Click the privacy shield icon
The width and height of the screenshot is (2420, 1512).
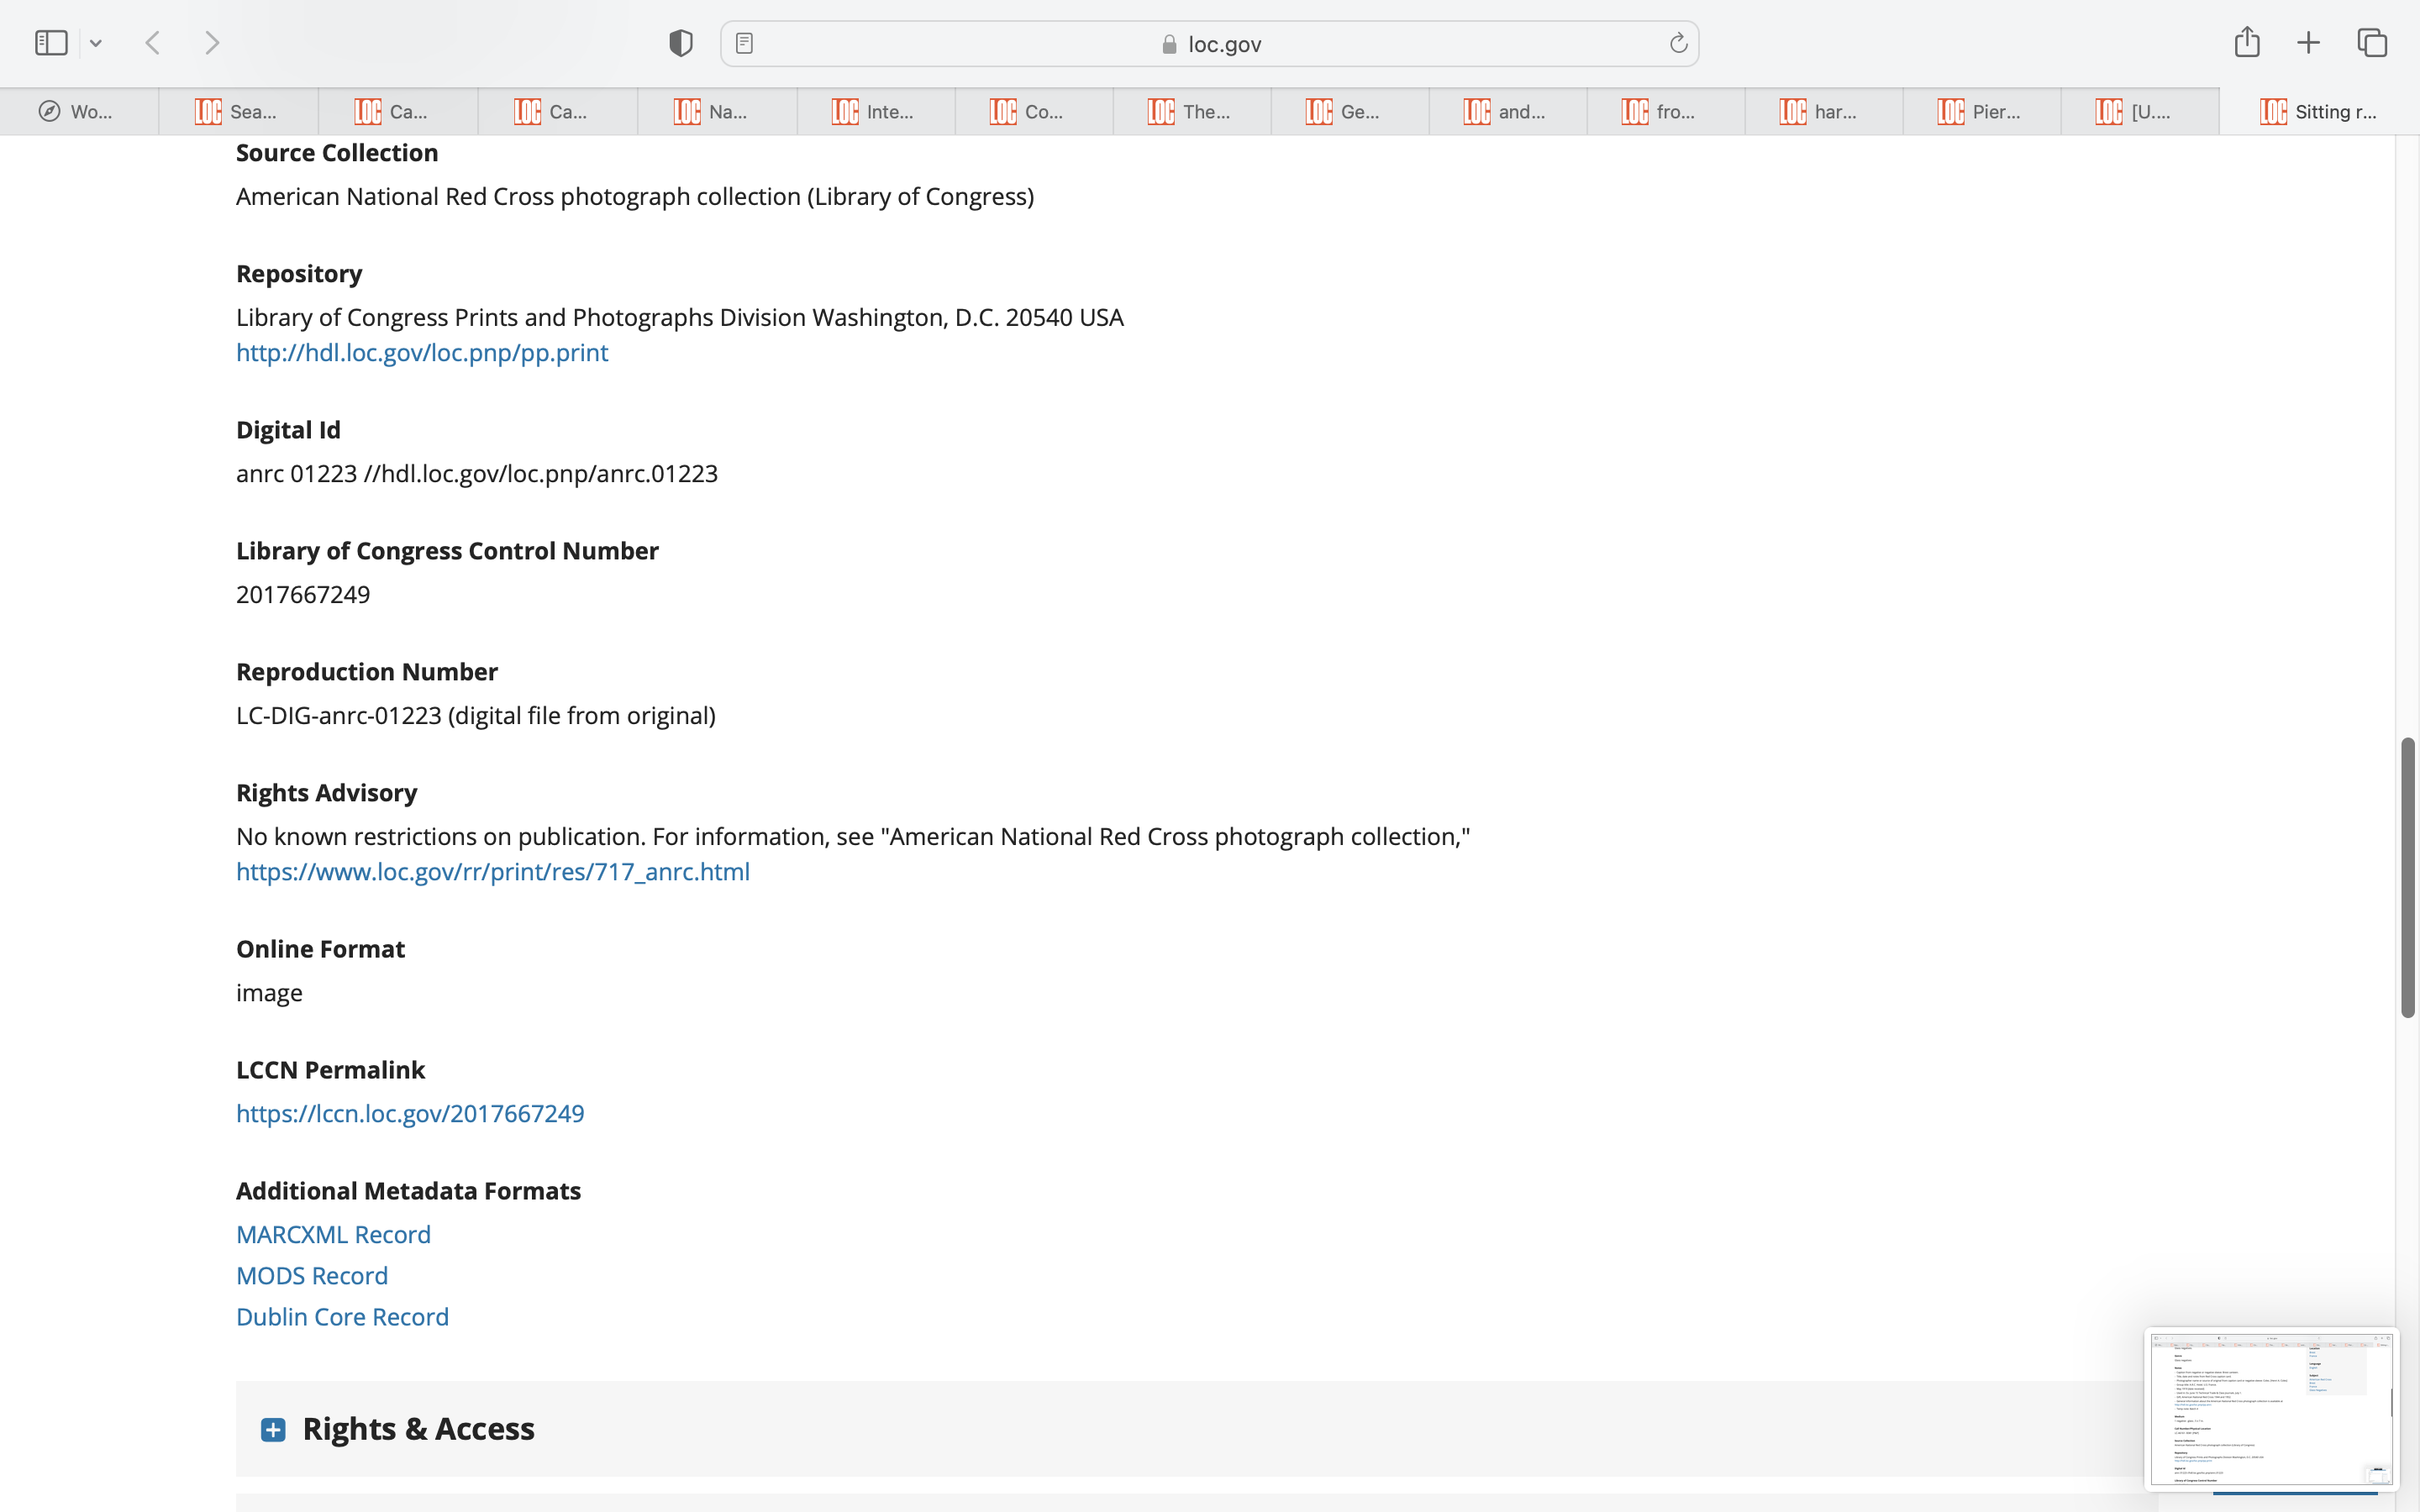point(680,43)
